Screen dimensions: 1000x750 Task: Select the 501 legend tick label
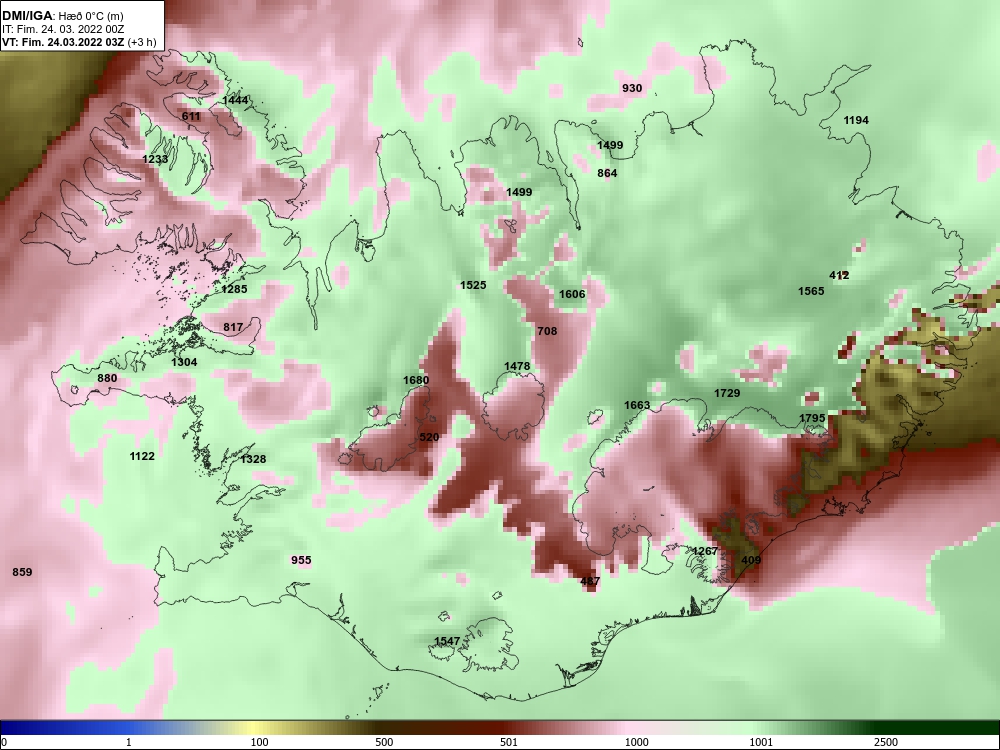point(509,742)
